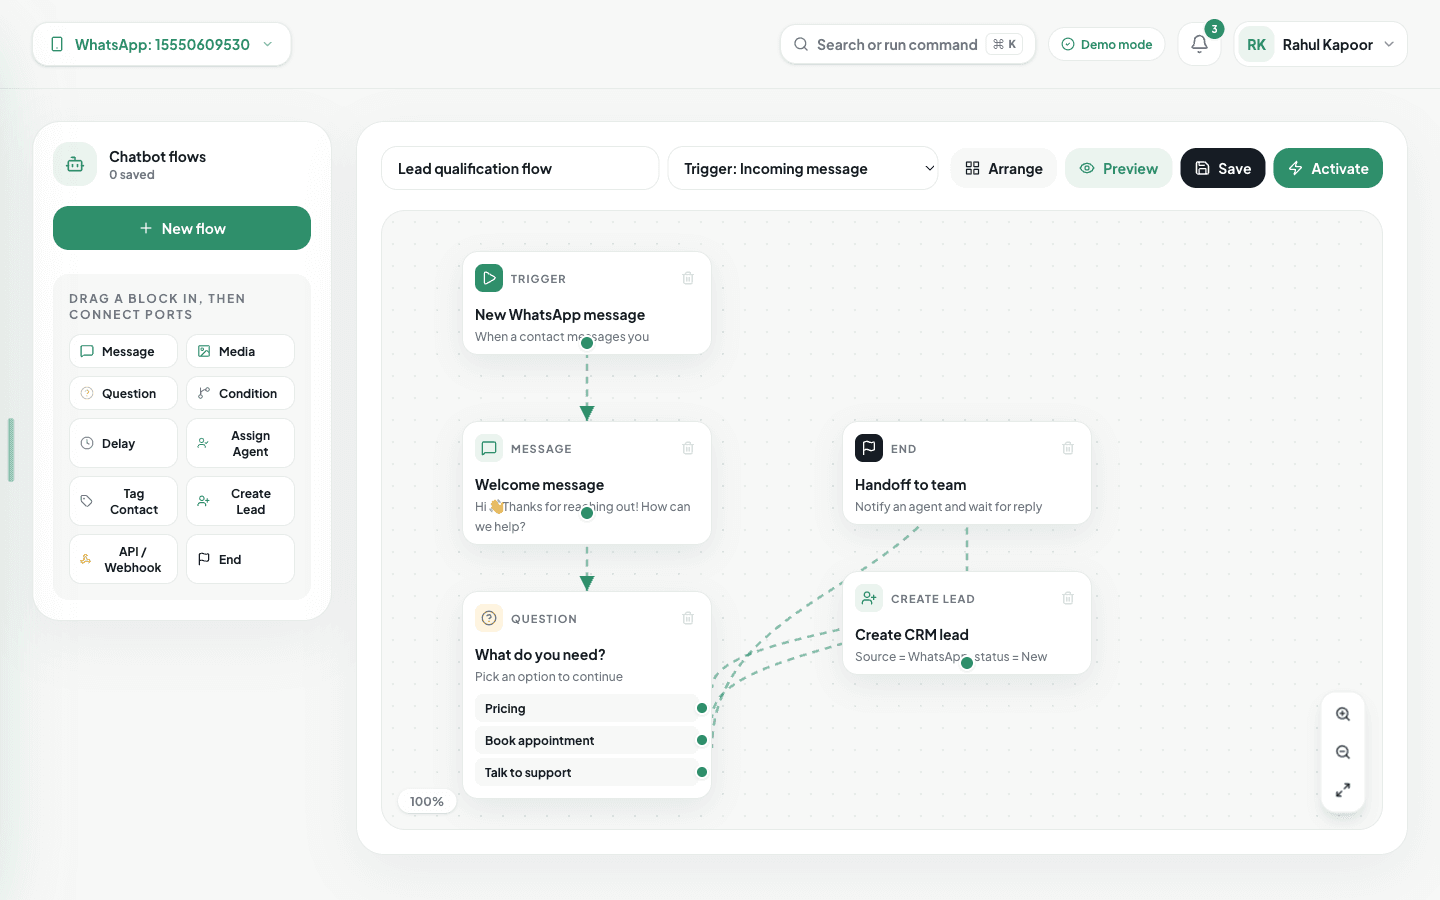Image resolution: width=1440 pixels, height=900 pixels.
Task: Select the Message block
Action: [123, 351]
